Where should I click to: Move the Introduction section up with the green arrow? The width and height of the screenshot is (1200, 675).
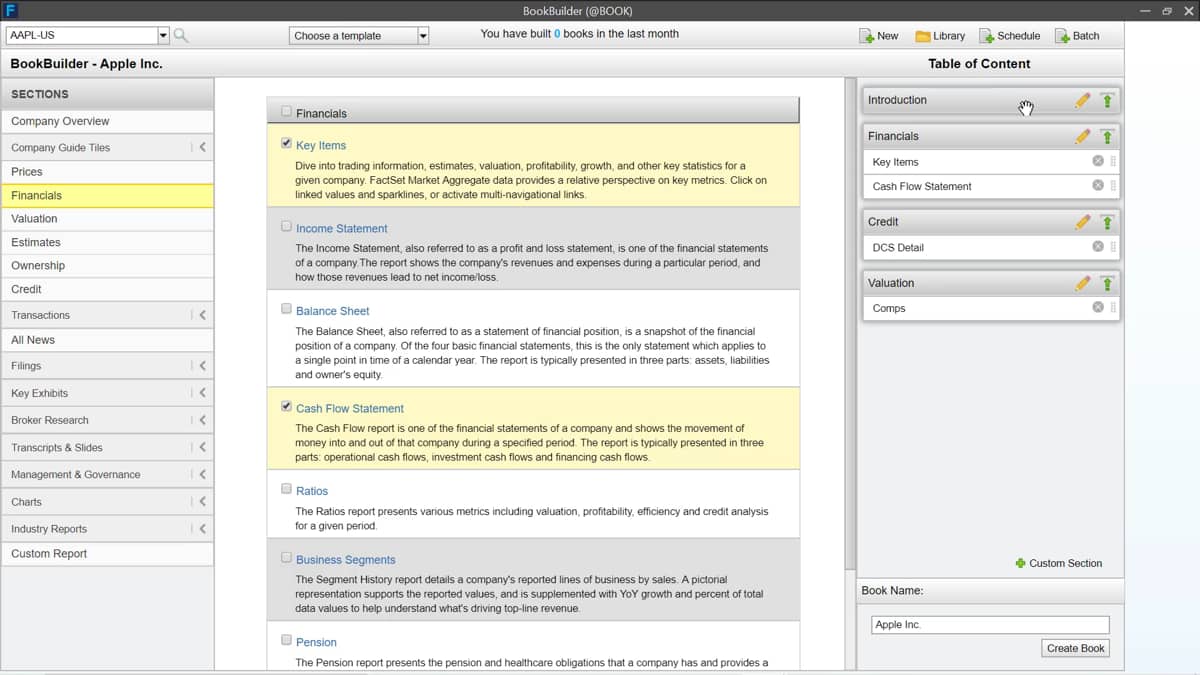click(x=1107, y=100)
